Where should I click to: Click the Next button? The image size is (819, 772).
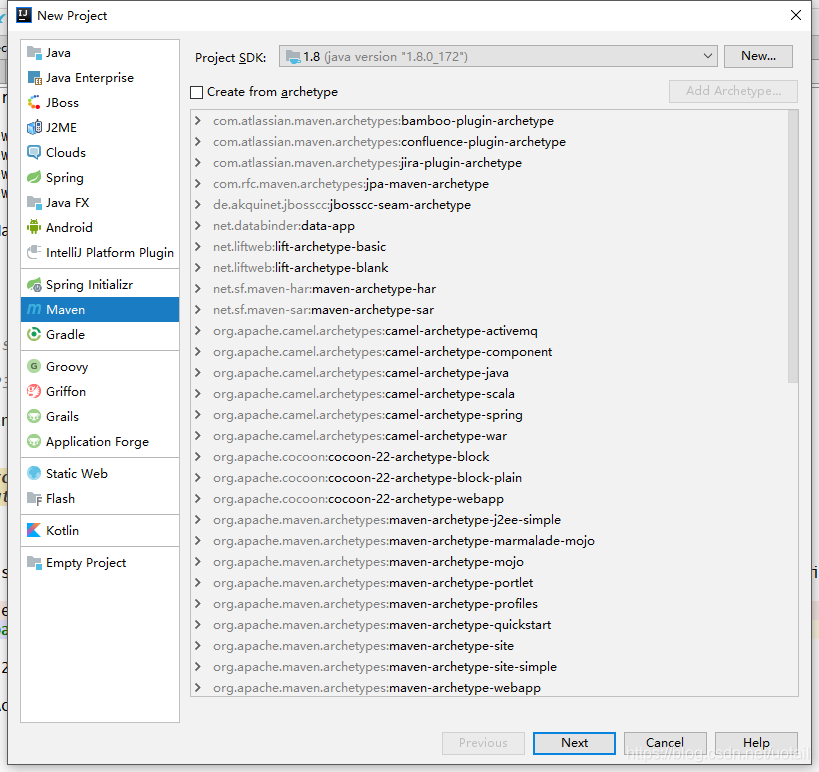(574, 743)
